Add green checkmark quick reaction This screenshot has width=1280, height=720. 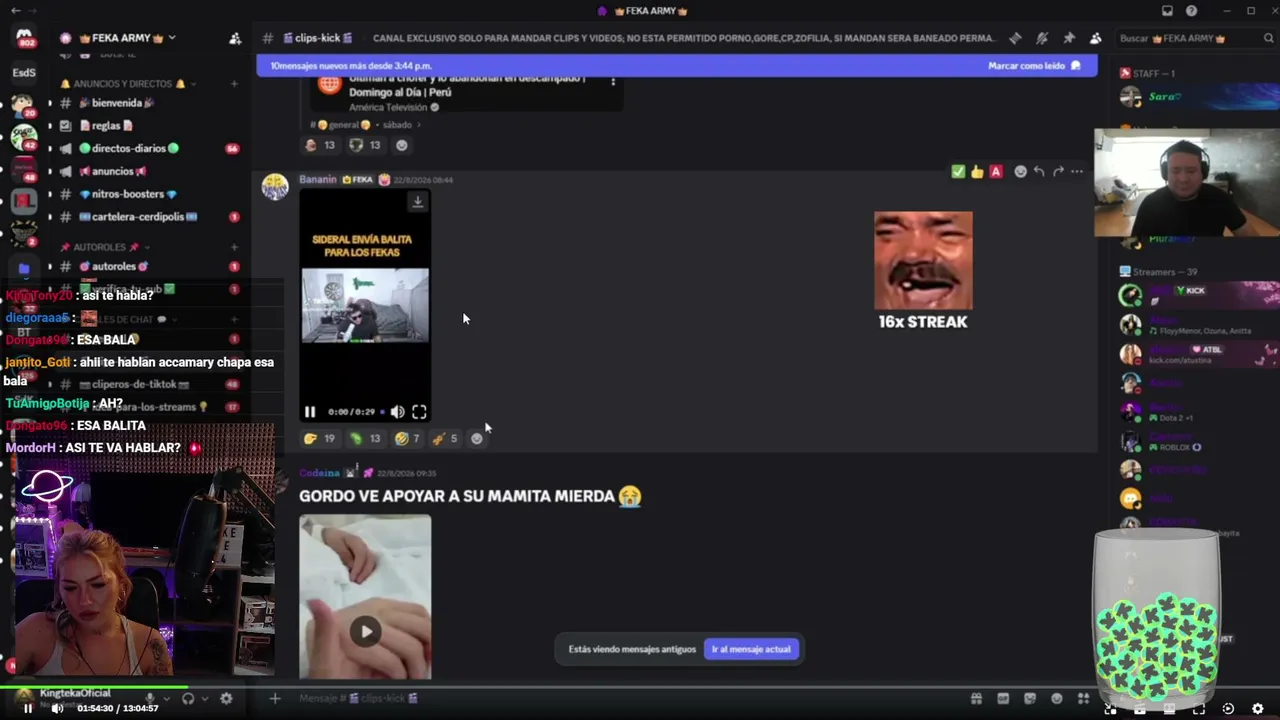[x=958, y=172]
